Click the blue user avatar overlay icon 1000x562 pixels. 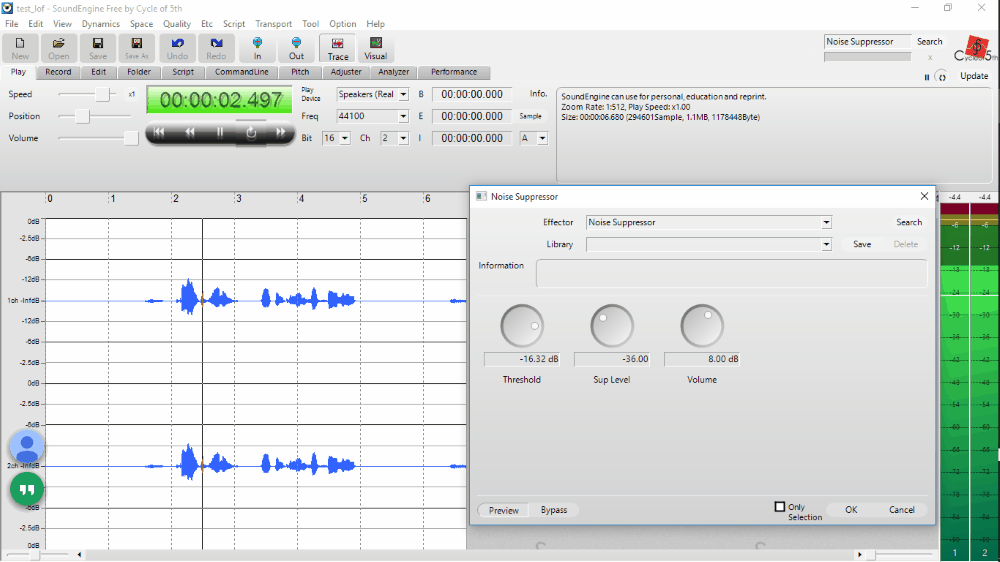coord(27,446)
